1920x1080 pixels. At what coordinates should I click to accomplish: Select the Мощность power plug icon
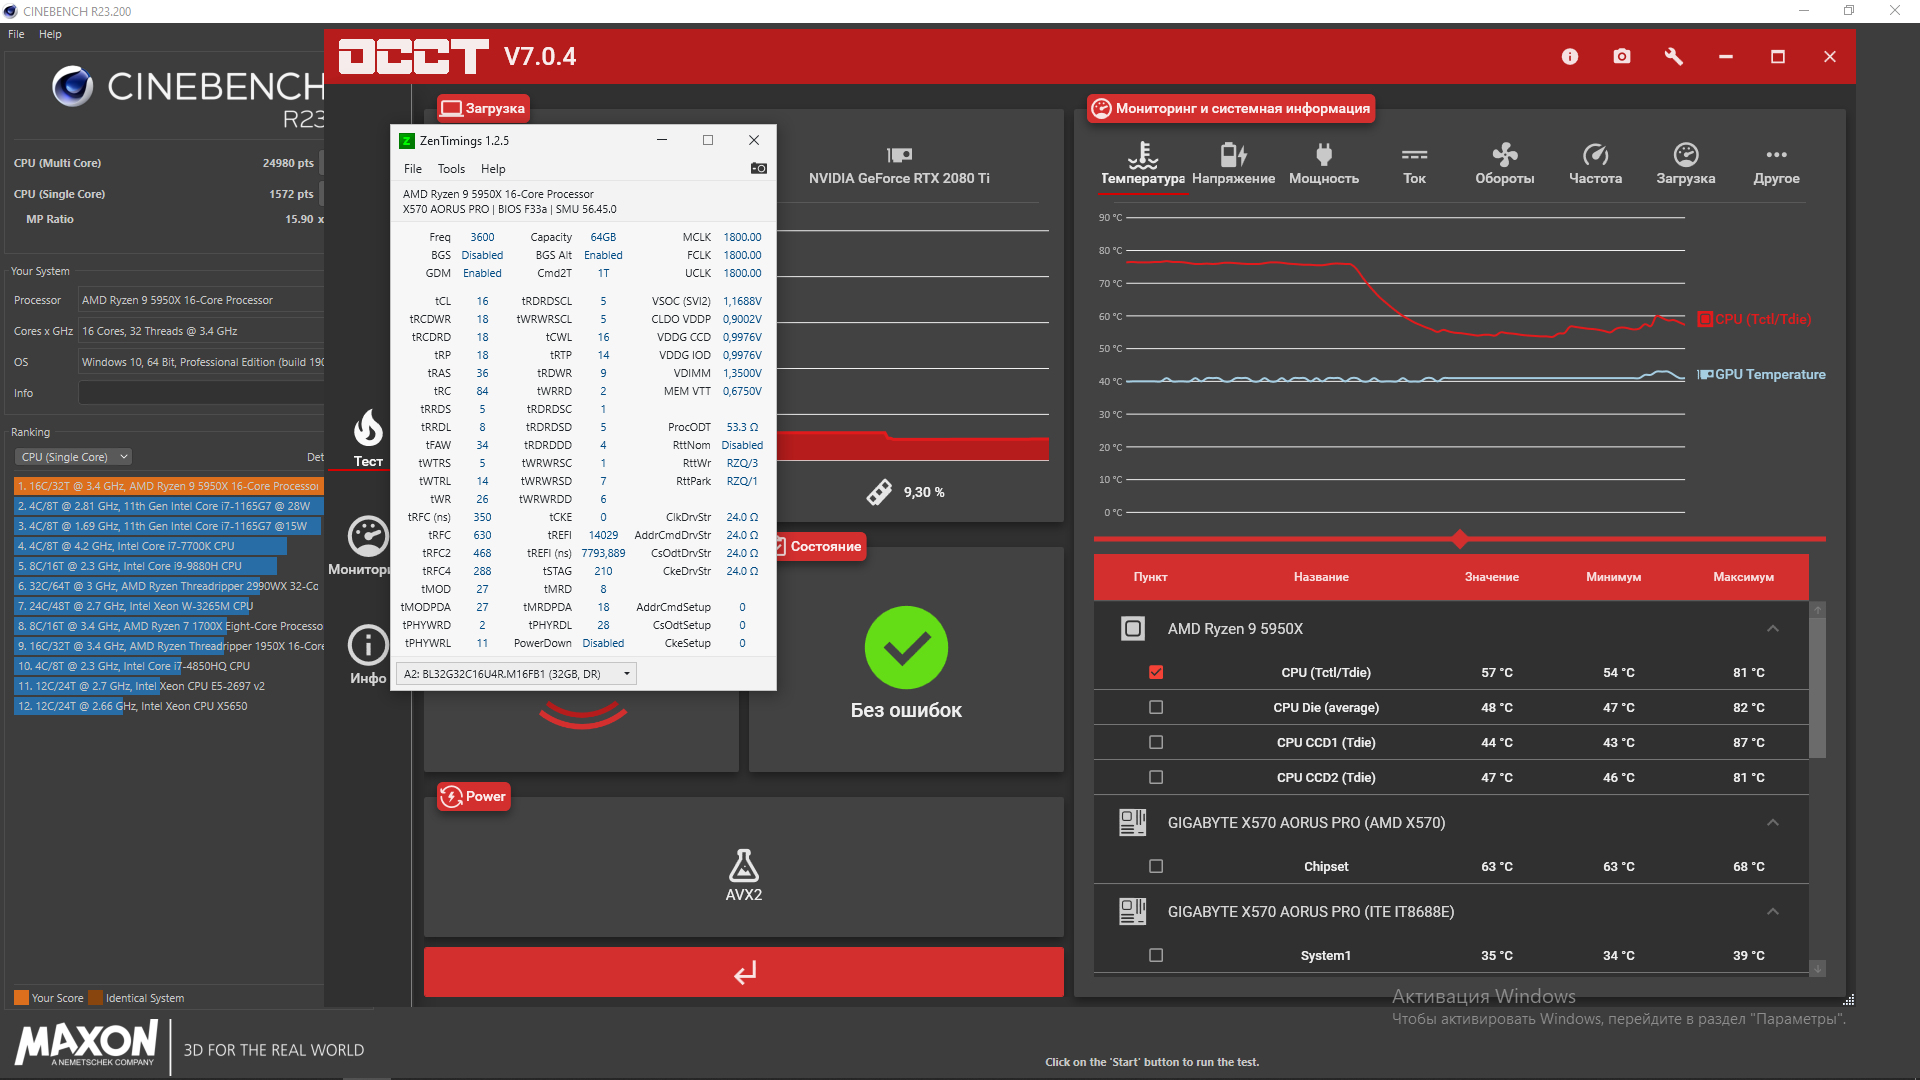(x=1324, y=155)
